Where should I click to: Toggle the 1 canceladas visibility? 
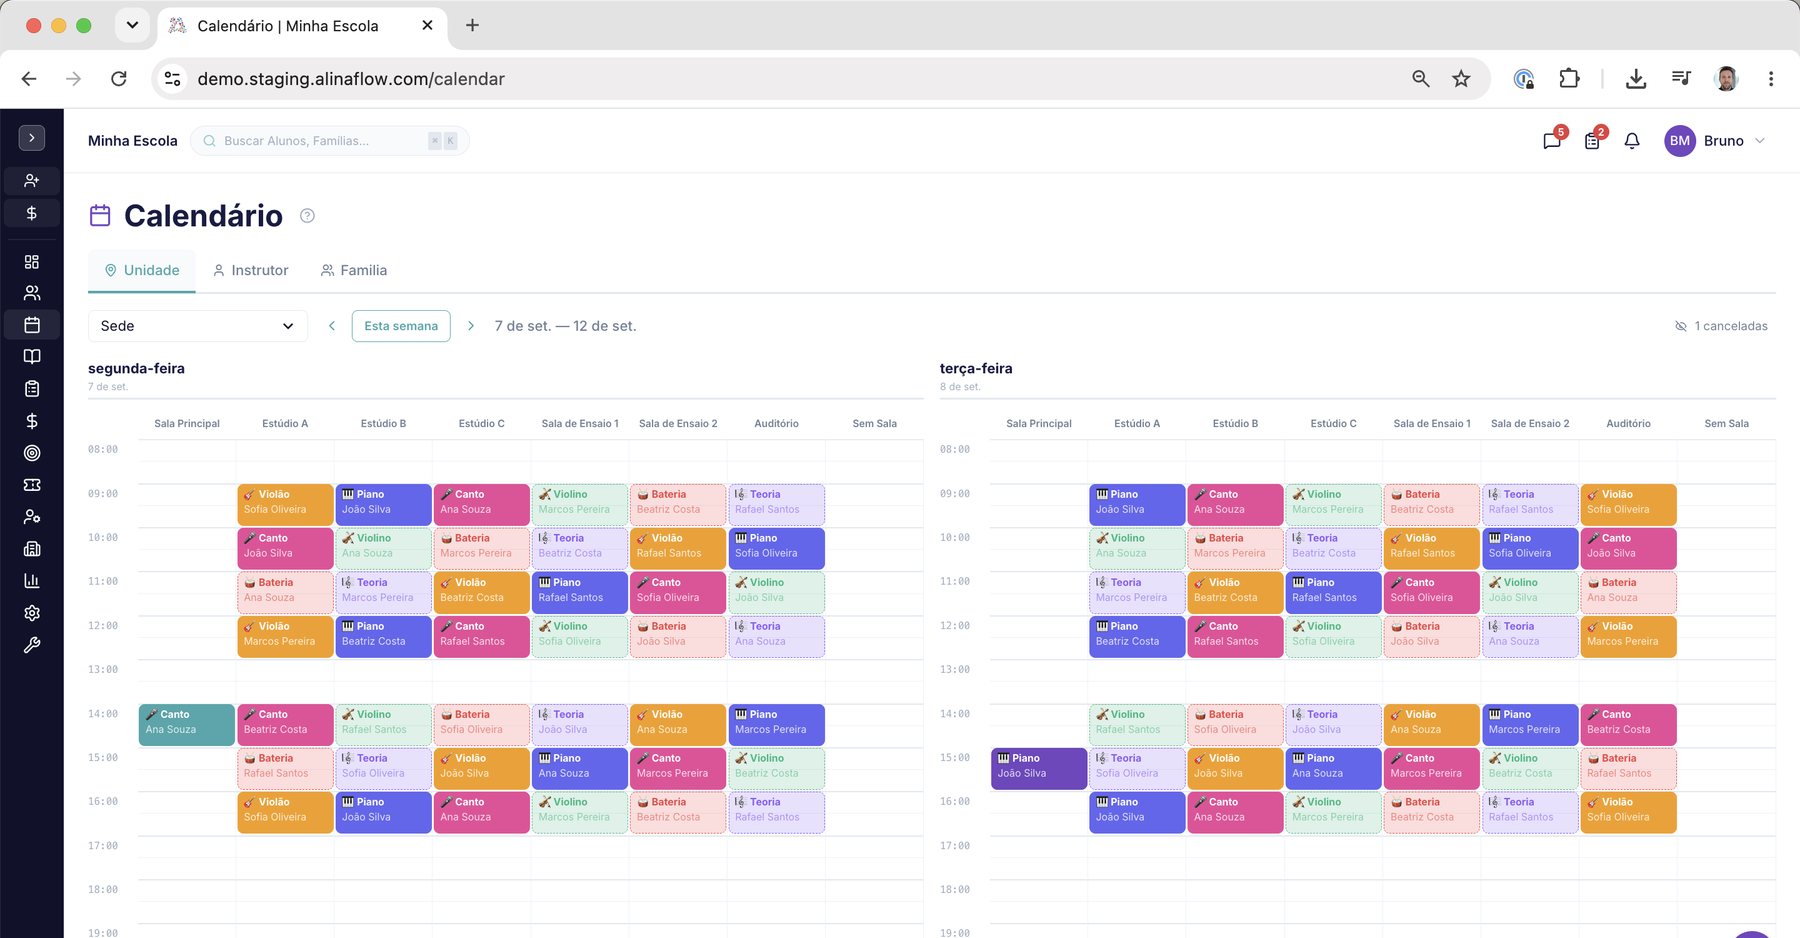(x=1721, y=326)
